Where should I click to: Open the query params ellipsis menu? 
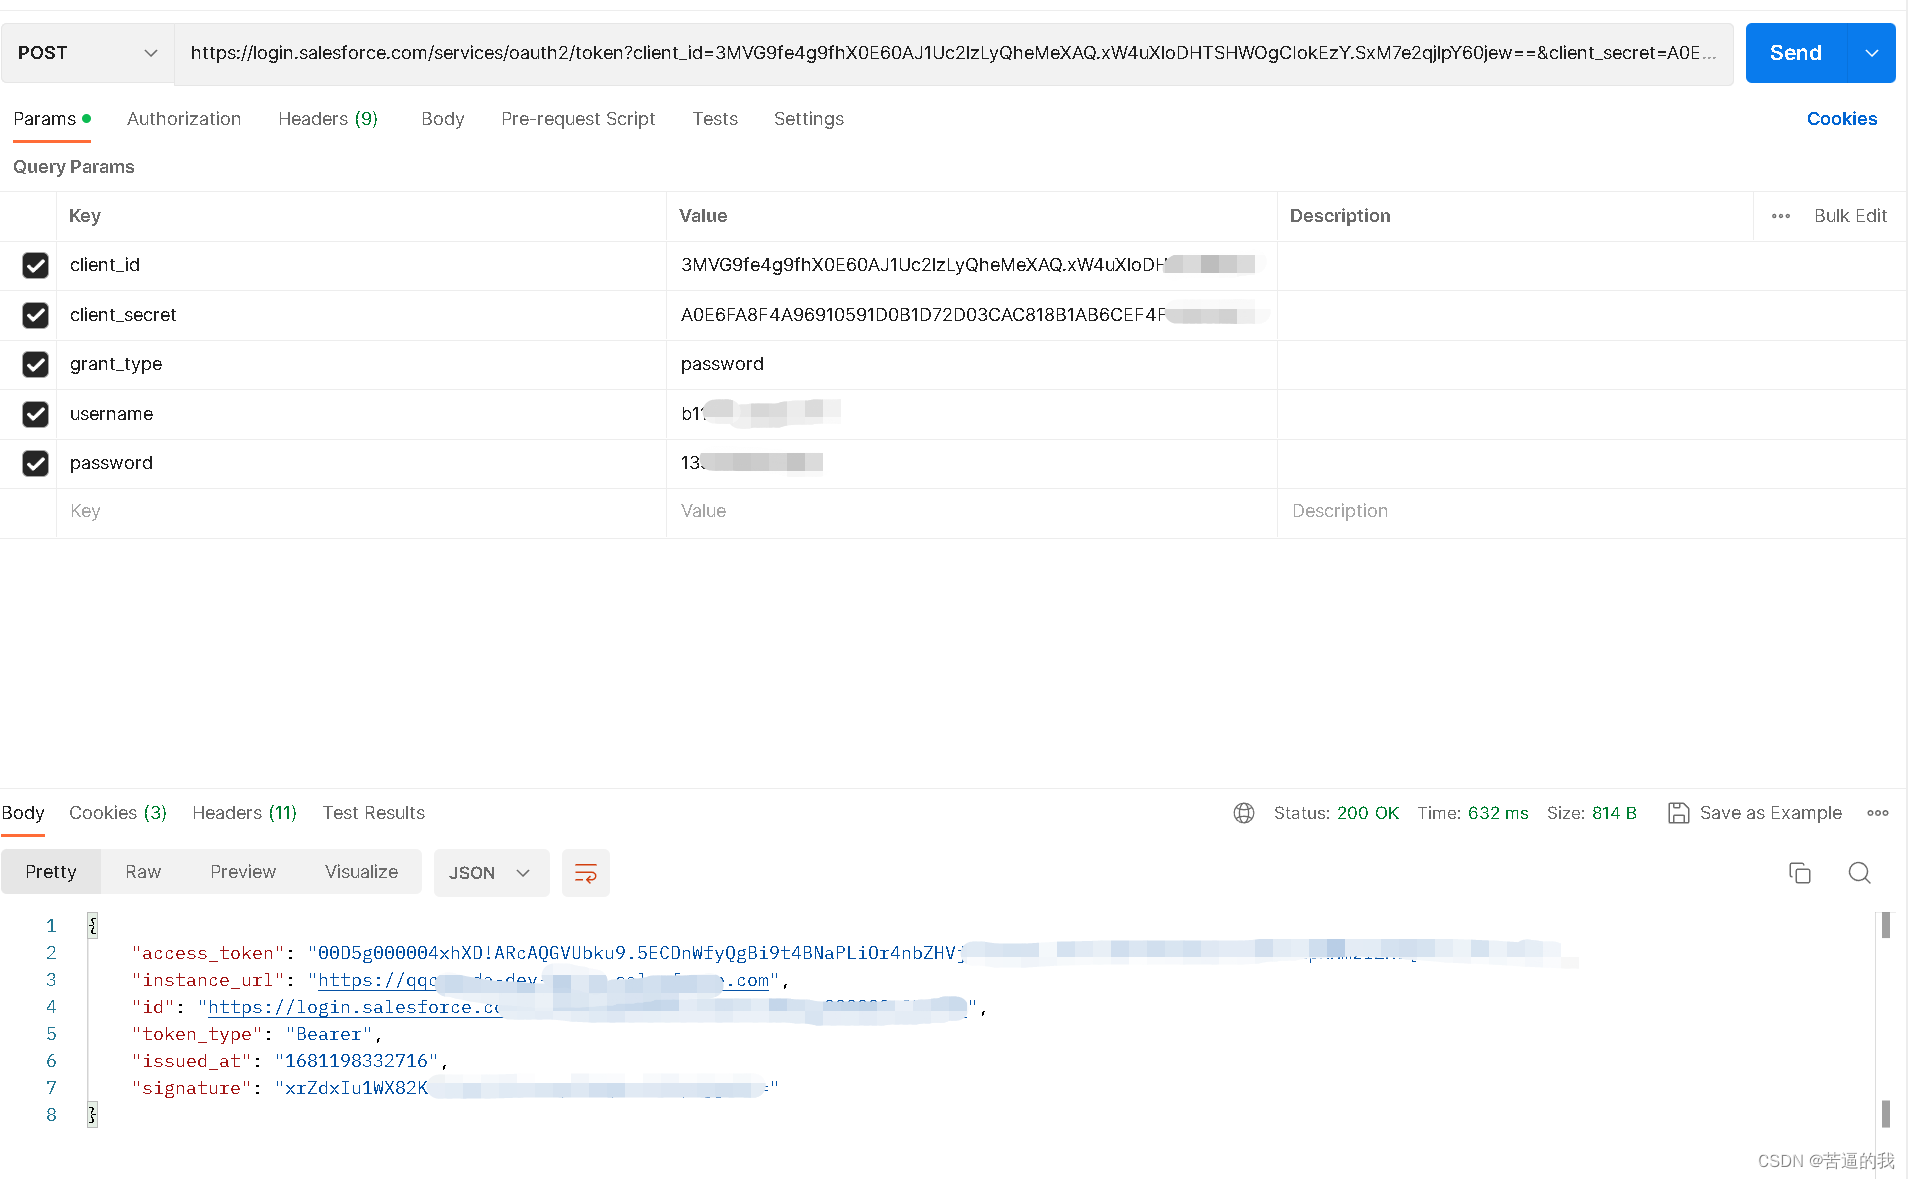pos(1781,216)
